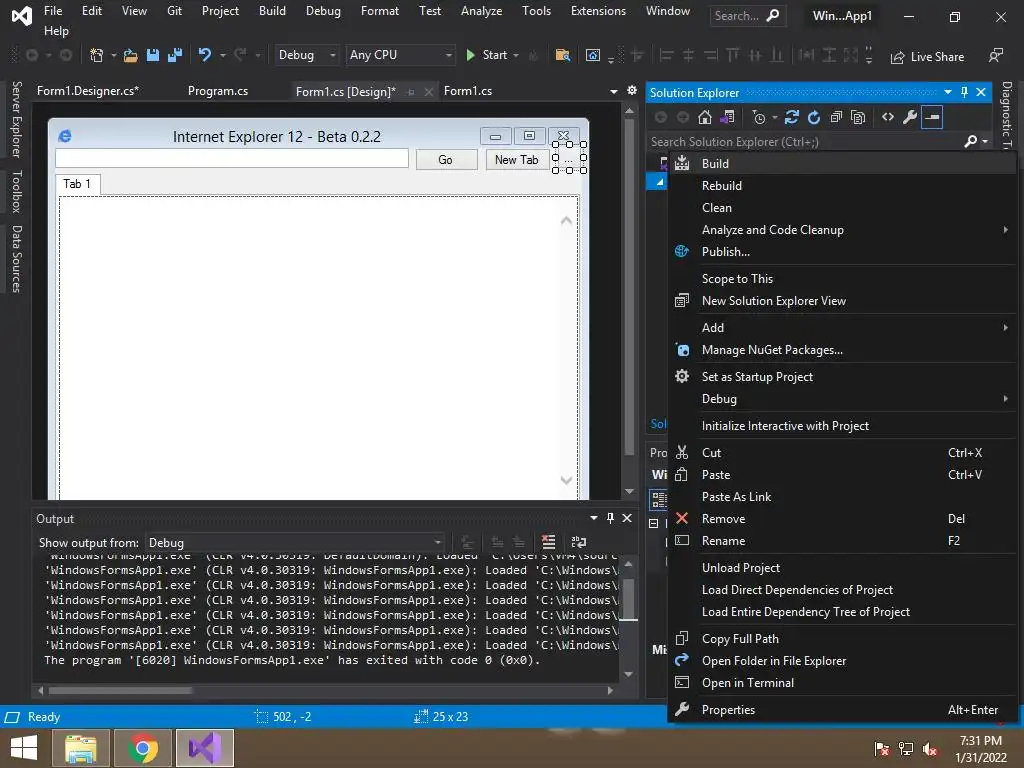1024x768 pixels.
Task: Click Sync with Active Document icon
Action: (792, 118)
